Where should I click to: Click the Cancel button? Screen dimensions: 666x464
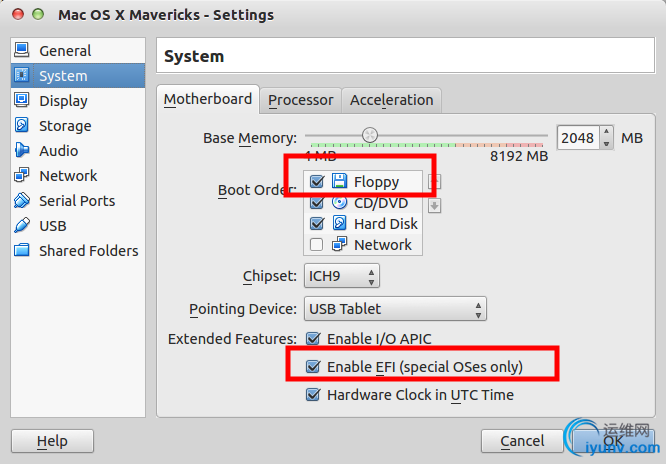pos(522,441)
